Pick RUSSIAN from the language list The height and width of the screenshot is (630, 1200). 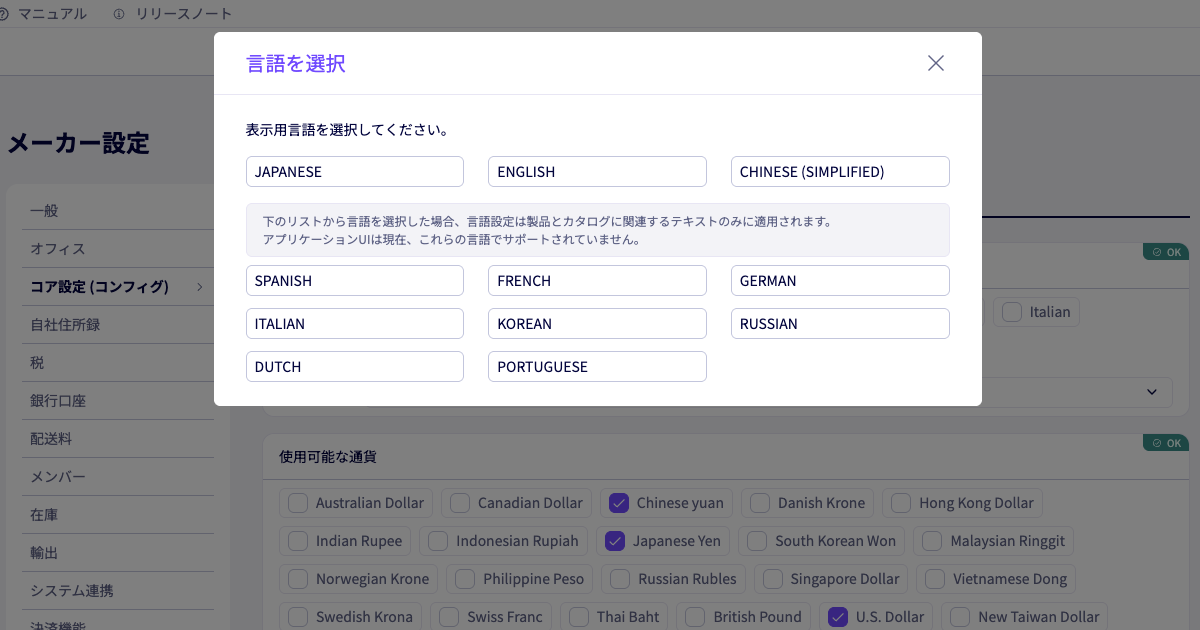pyautogui.click(x=840, y=323)
